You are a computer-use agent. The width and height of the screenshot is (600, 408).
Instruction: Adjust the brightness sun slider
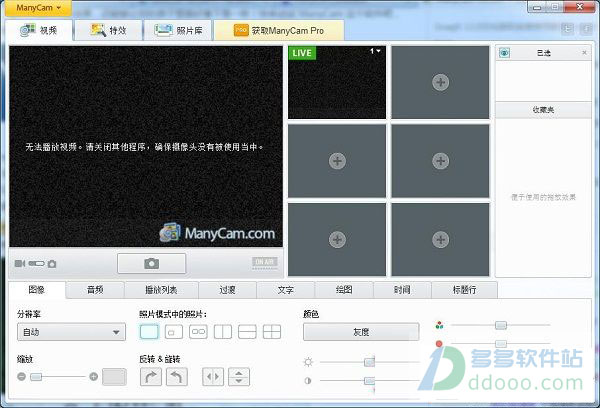tap(369, 362)
